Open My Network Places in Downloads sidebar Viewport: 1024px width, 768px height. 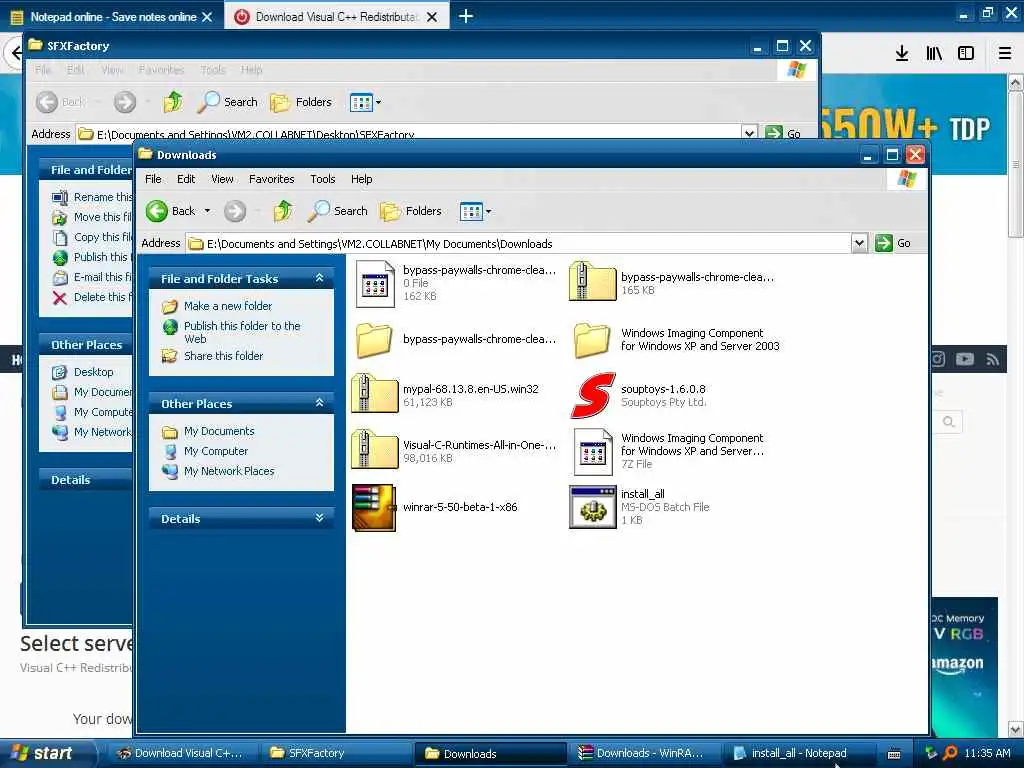(x=229, y=471)
